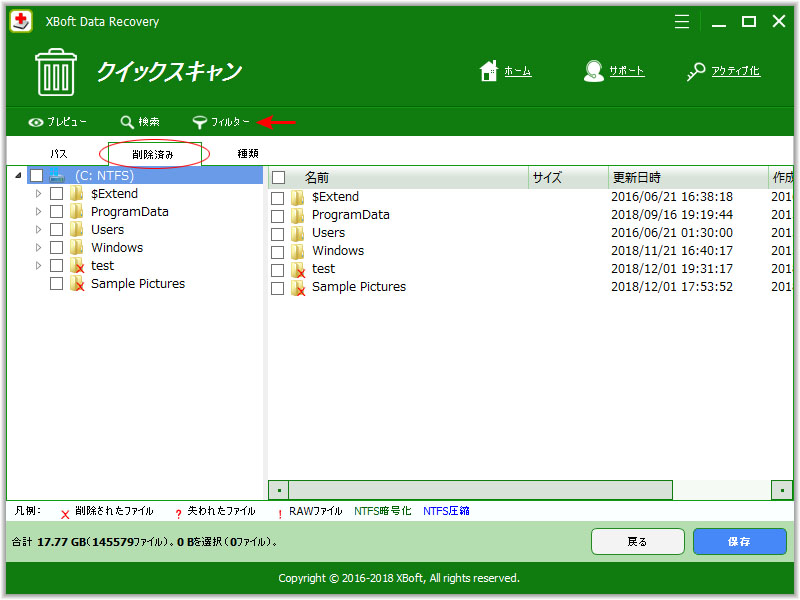This screenshot has height=600, width=800.
Task: Open the hamburger menu icon in the title bar
Action: tap(682, 21)
